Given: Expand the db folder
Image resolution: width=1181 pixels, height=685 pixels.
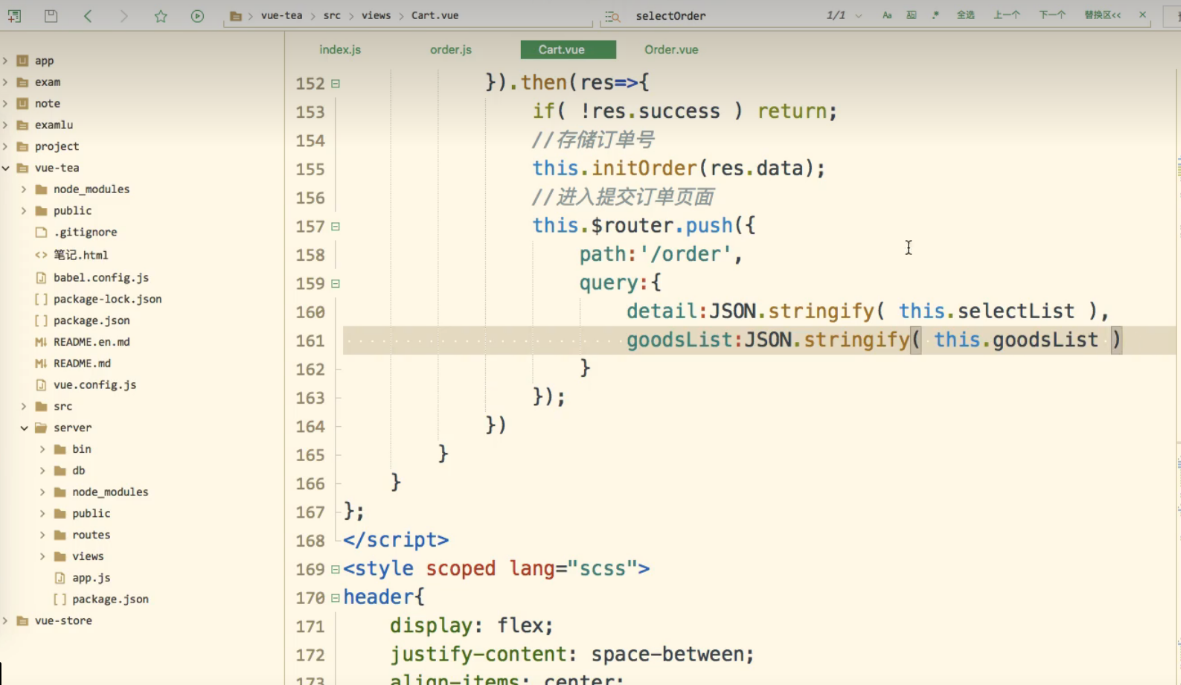Looking at the screenshot, I should point(43,471).
